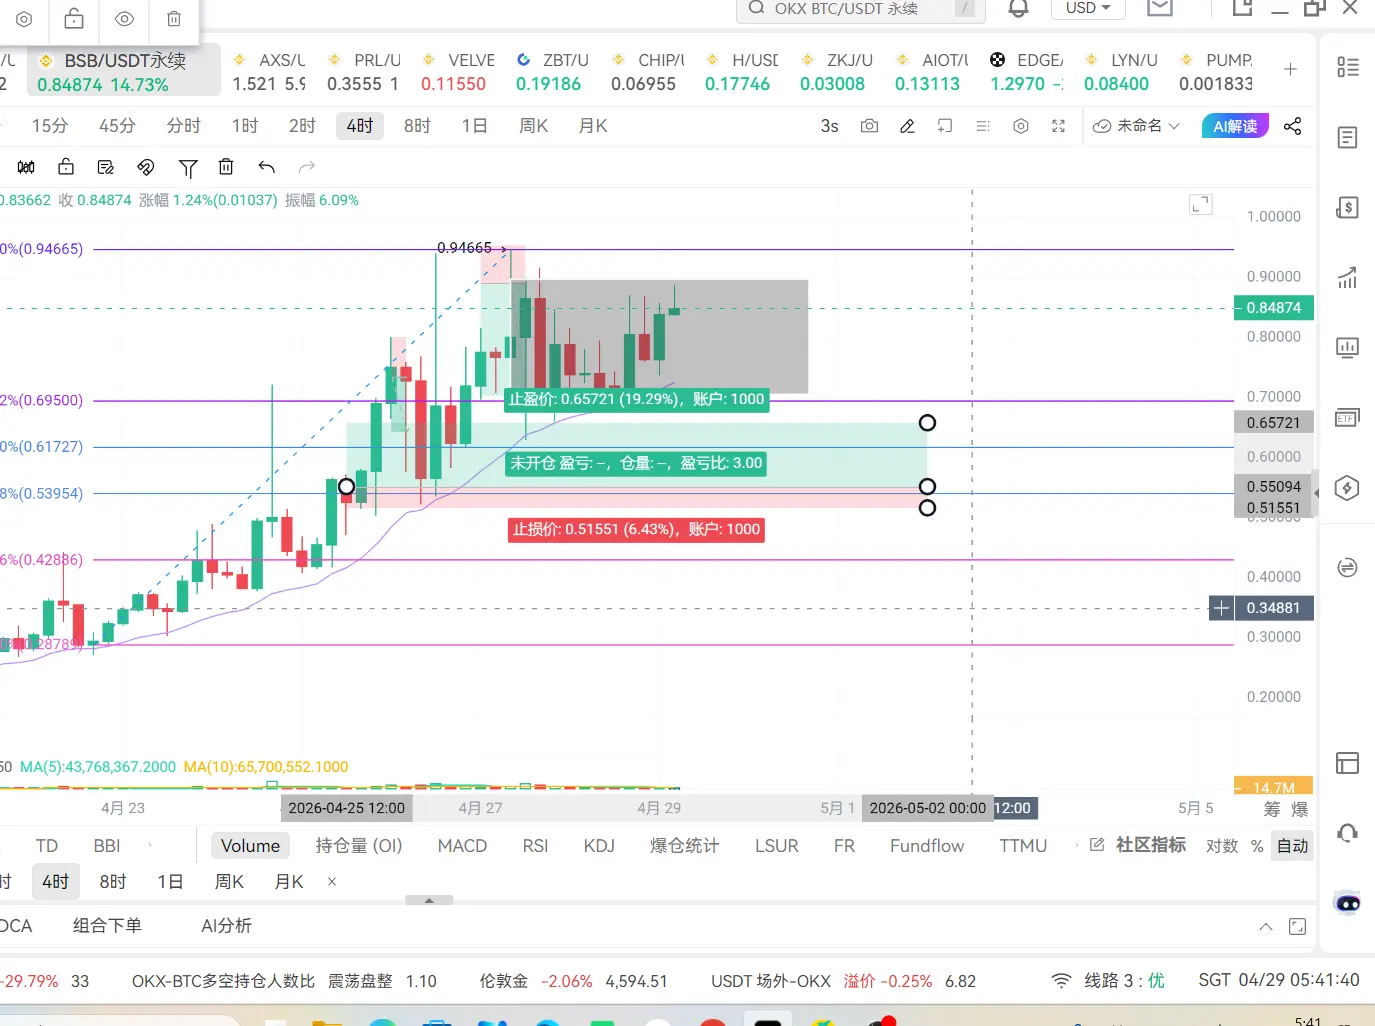Screen dimensions: 1375x1026
Task: Switch to the EDGE ticker tab
Action: [x=1027, y=72]
